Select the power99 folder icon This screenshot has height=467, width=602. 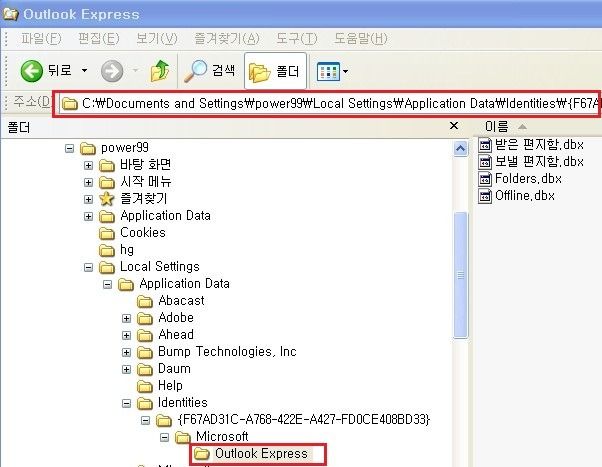click(x=88, y=148)
